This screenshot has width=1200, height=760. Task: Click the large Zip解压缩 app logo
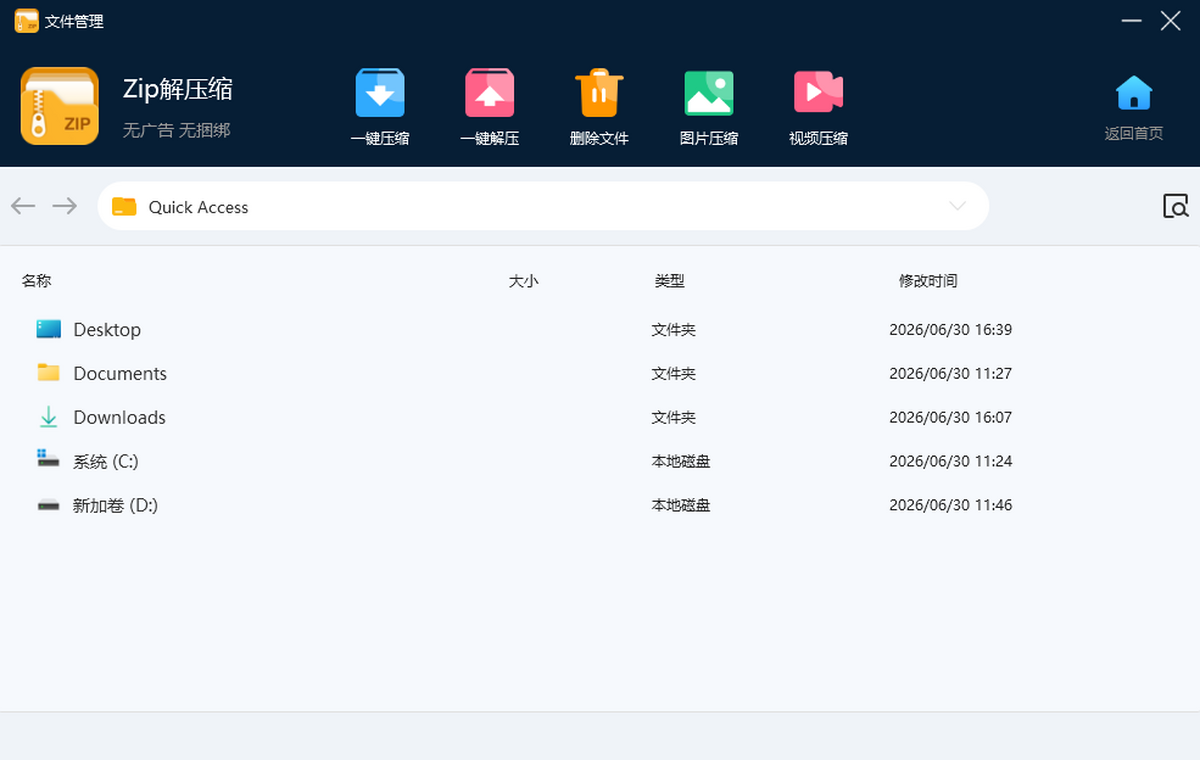[60, 106]
